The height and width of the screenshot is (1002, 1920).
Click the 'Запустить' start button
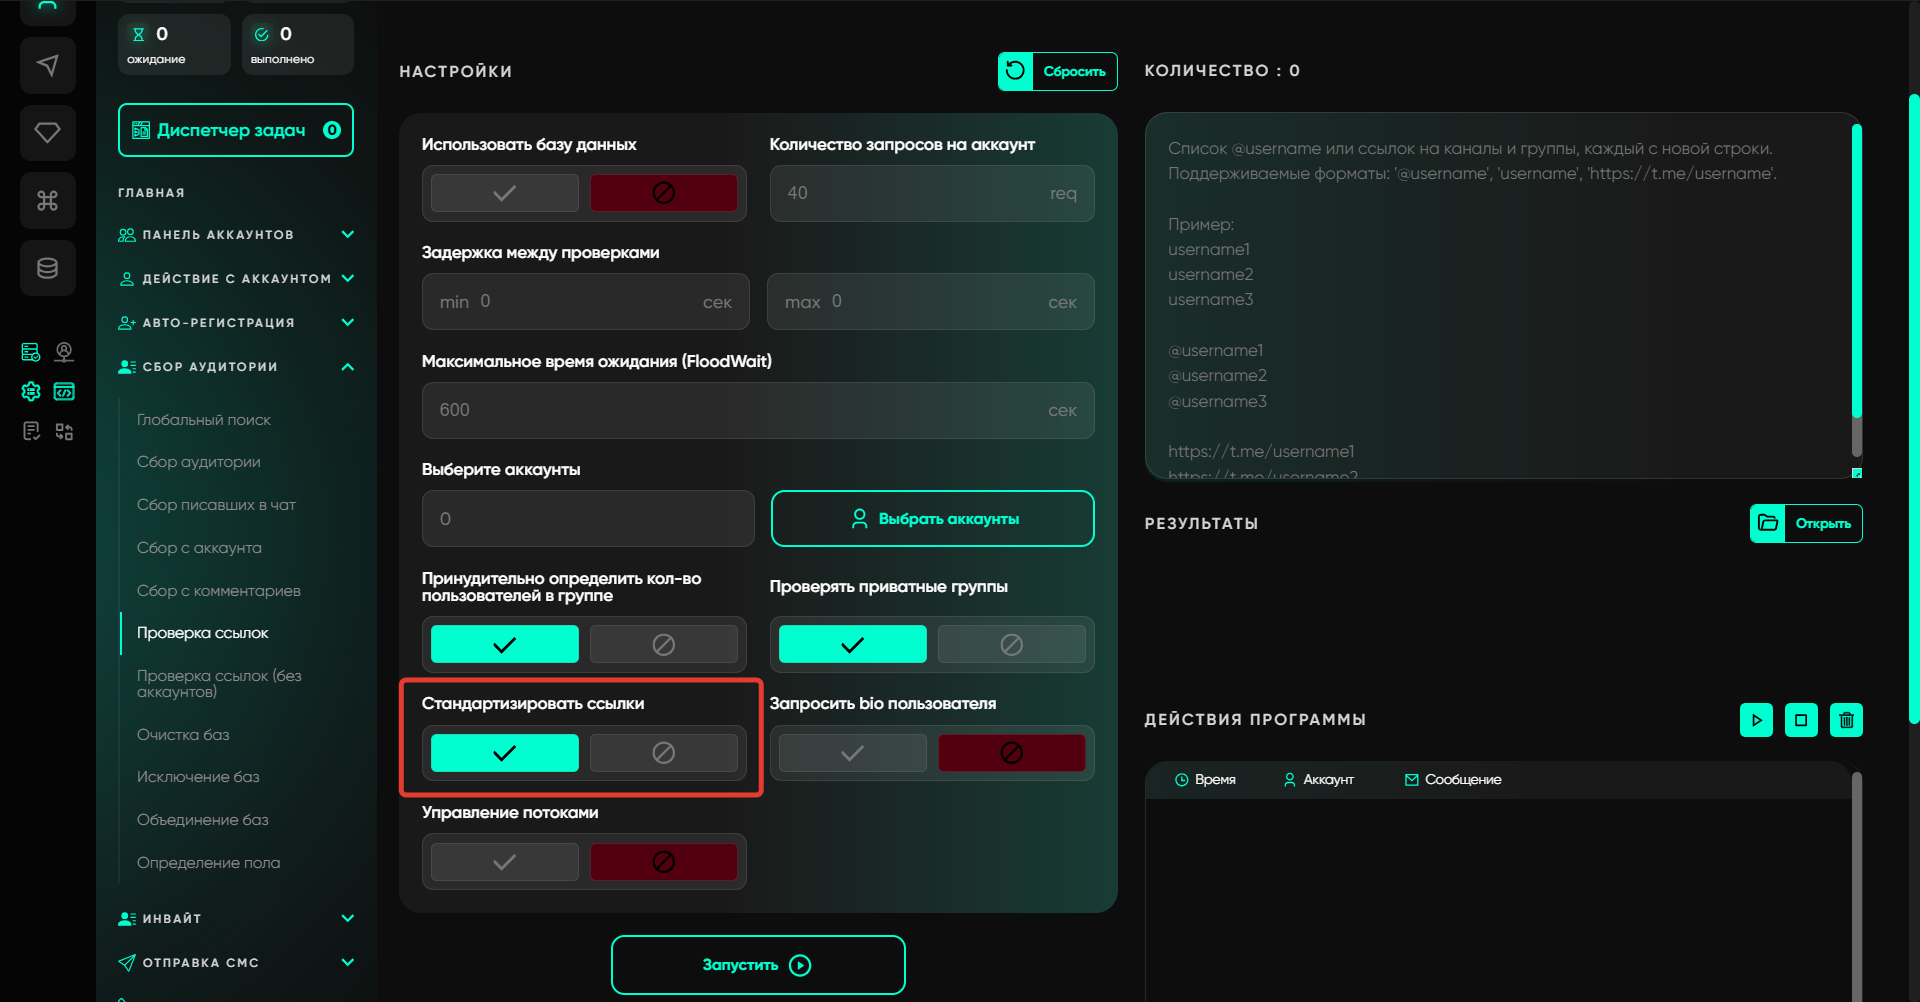pos(757,965)
